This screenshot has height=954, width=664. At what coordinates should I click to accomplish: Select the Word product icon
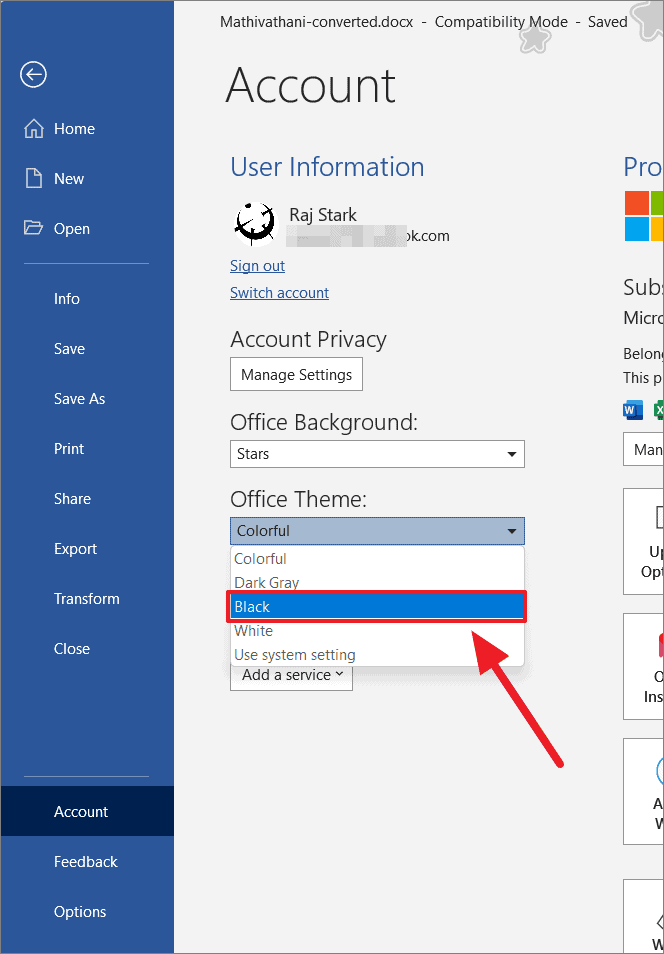tap(632, 410)
